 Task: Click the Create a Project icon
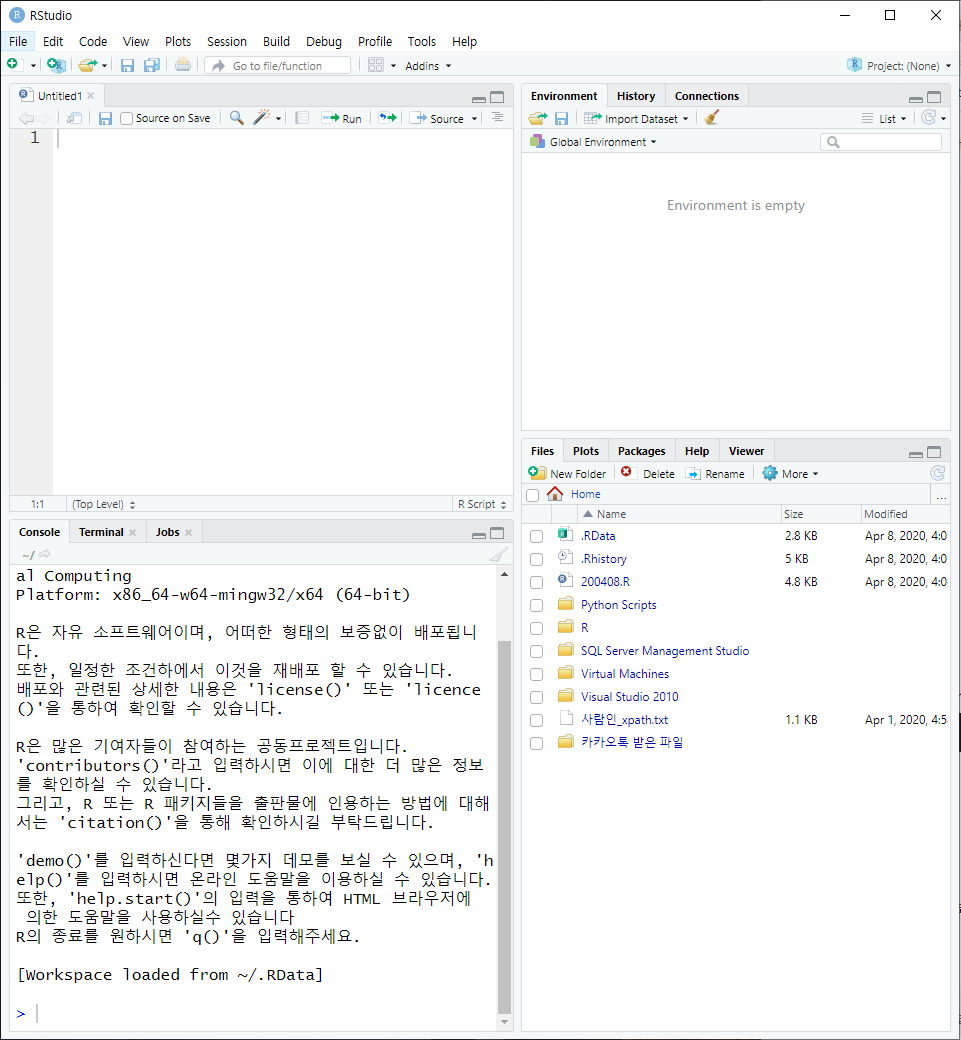click(x=56, y=65)
